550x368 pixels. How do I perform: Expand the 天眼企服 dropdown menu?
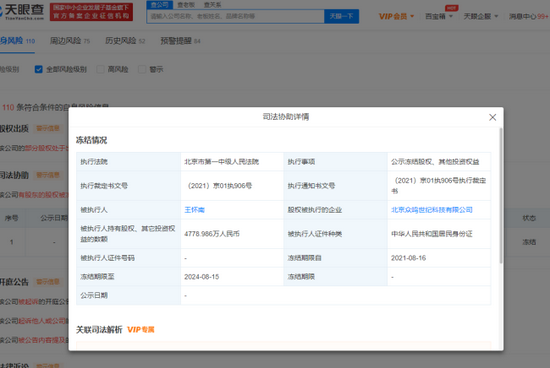coord(481,16)
